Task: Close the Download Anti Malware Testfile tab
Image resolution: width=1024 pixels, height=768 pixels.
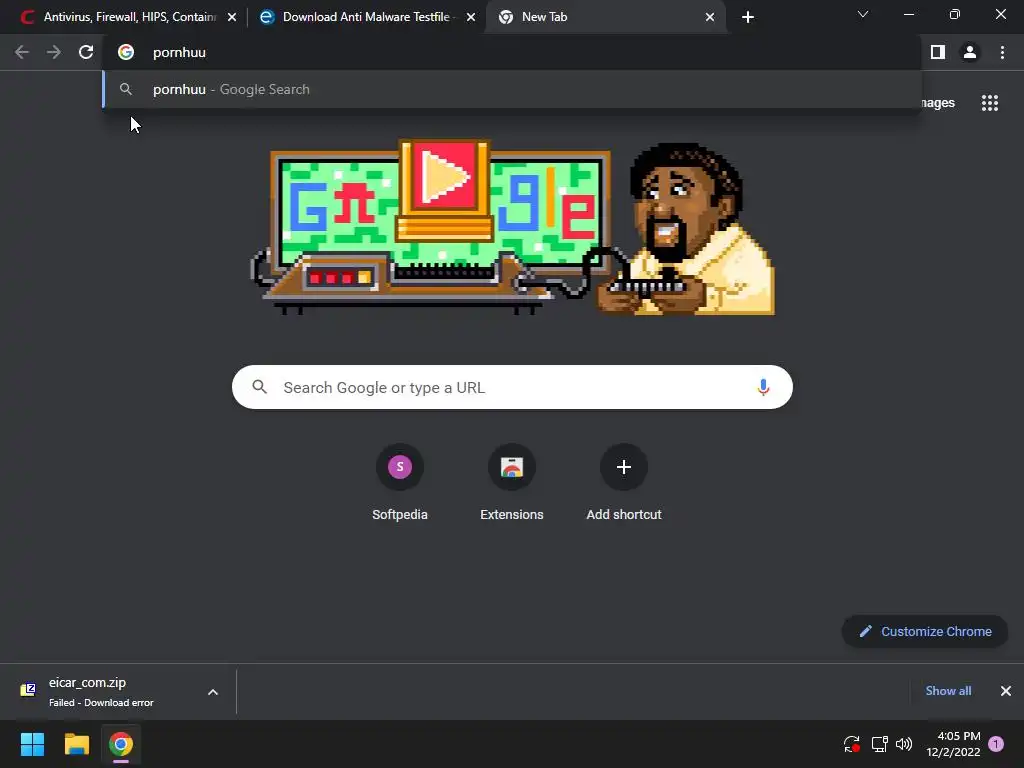Action: pyautogui.click(x=471, y=17)
